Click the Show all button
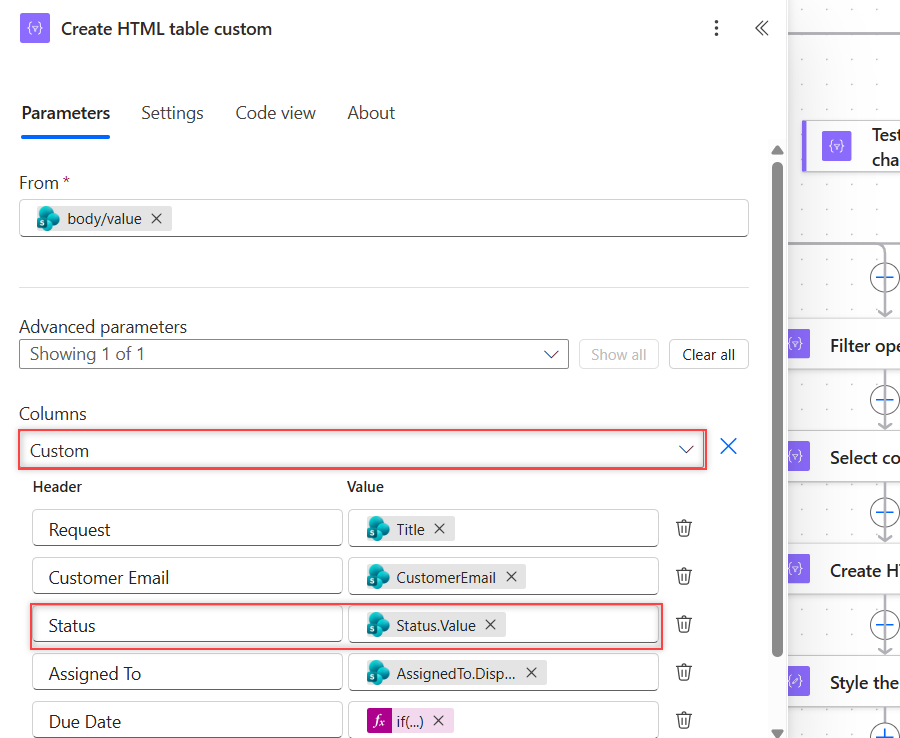Image resolution: width=900 pixels, height=738 pixels. [x=619, y=355]
